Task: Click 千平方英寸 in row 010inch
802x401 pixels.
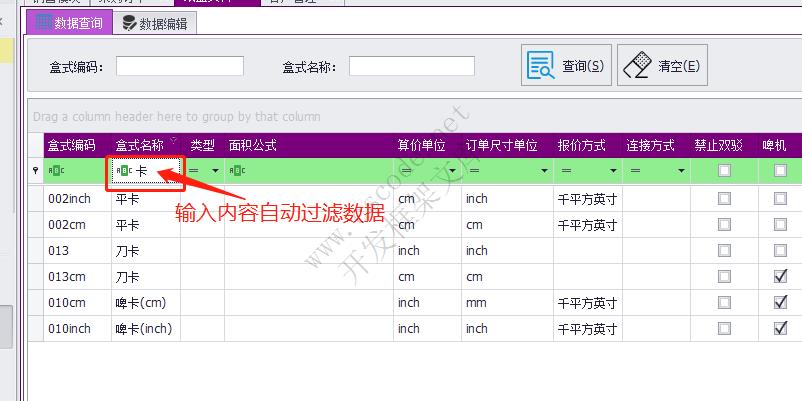Action: click(587, 329)
